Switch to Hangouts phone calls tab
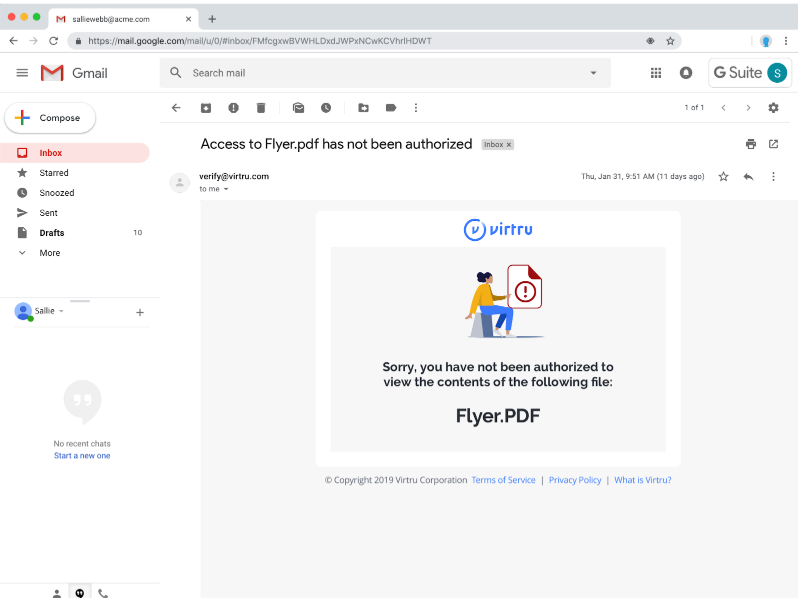Viewport: 798px width, 598px height. pos(103,593)
